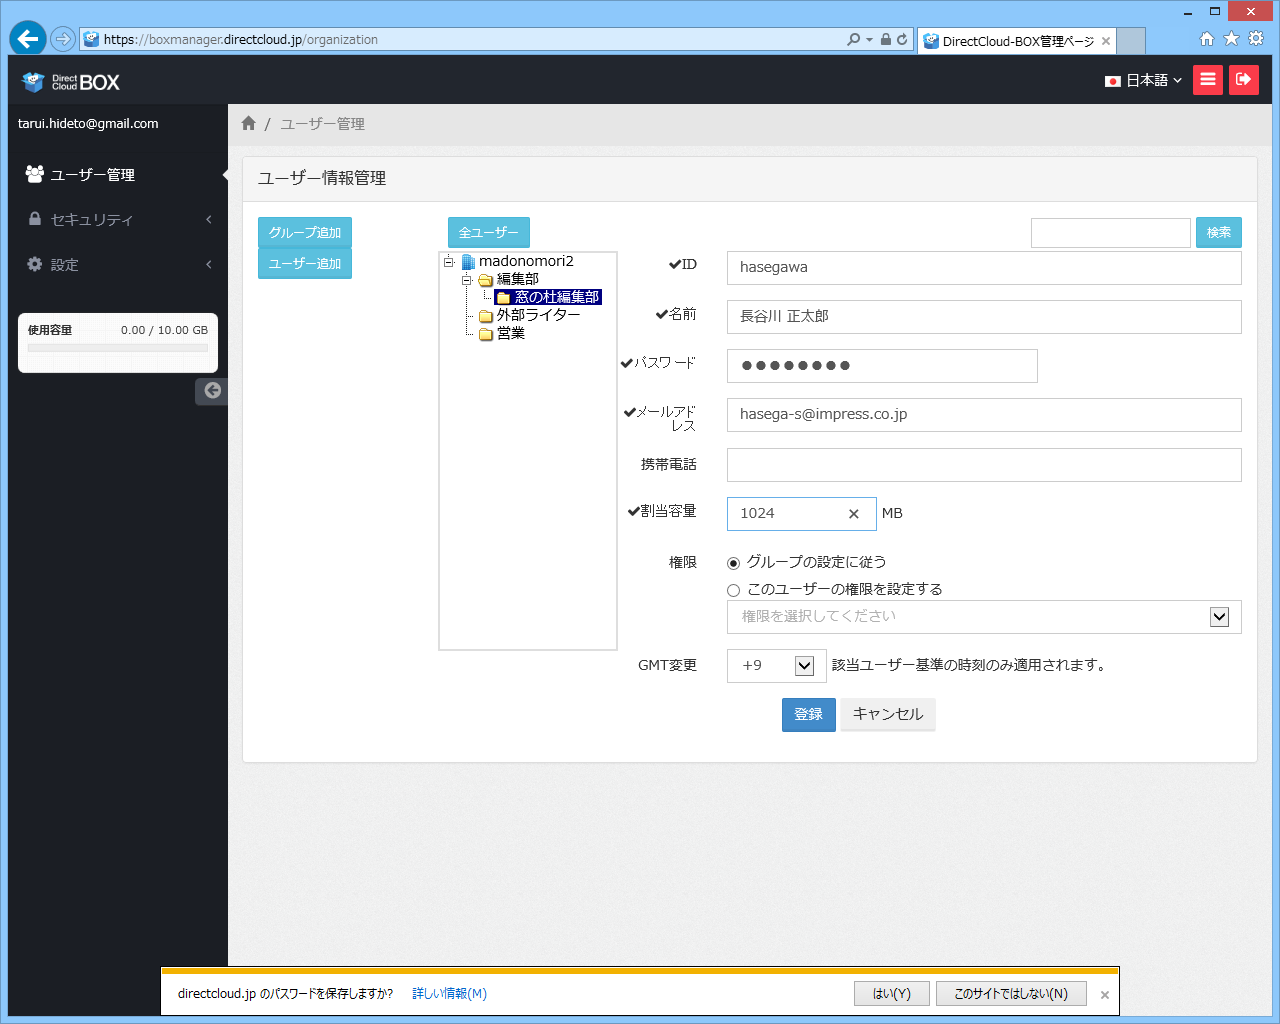
Task: Open the 詳しい情報(M) link
Action: (449, 995)
